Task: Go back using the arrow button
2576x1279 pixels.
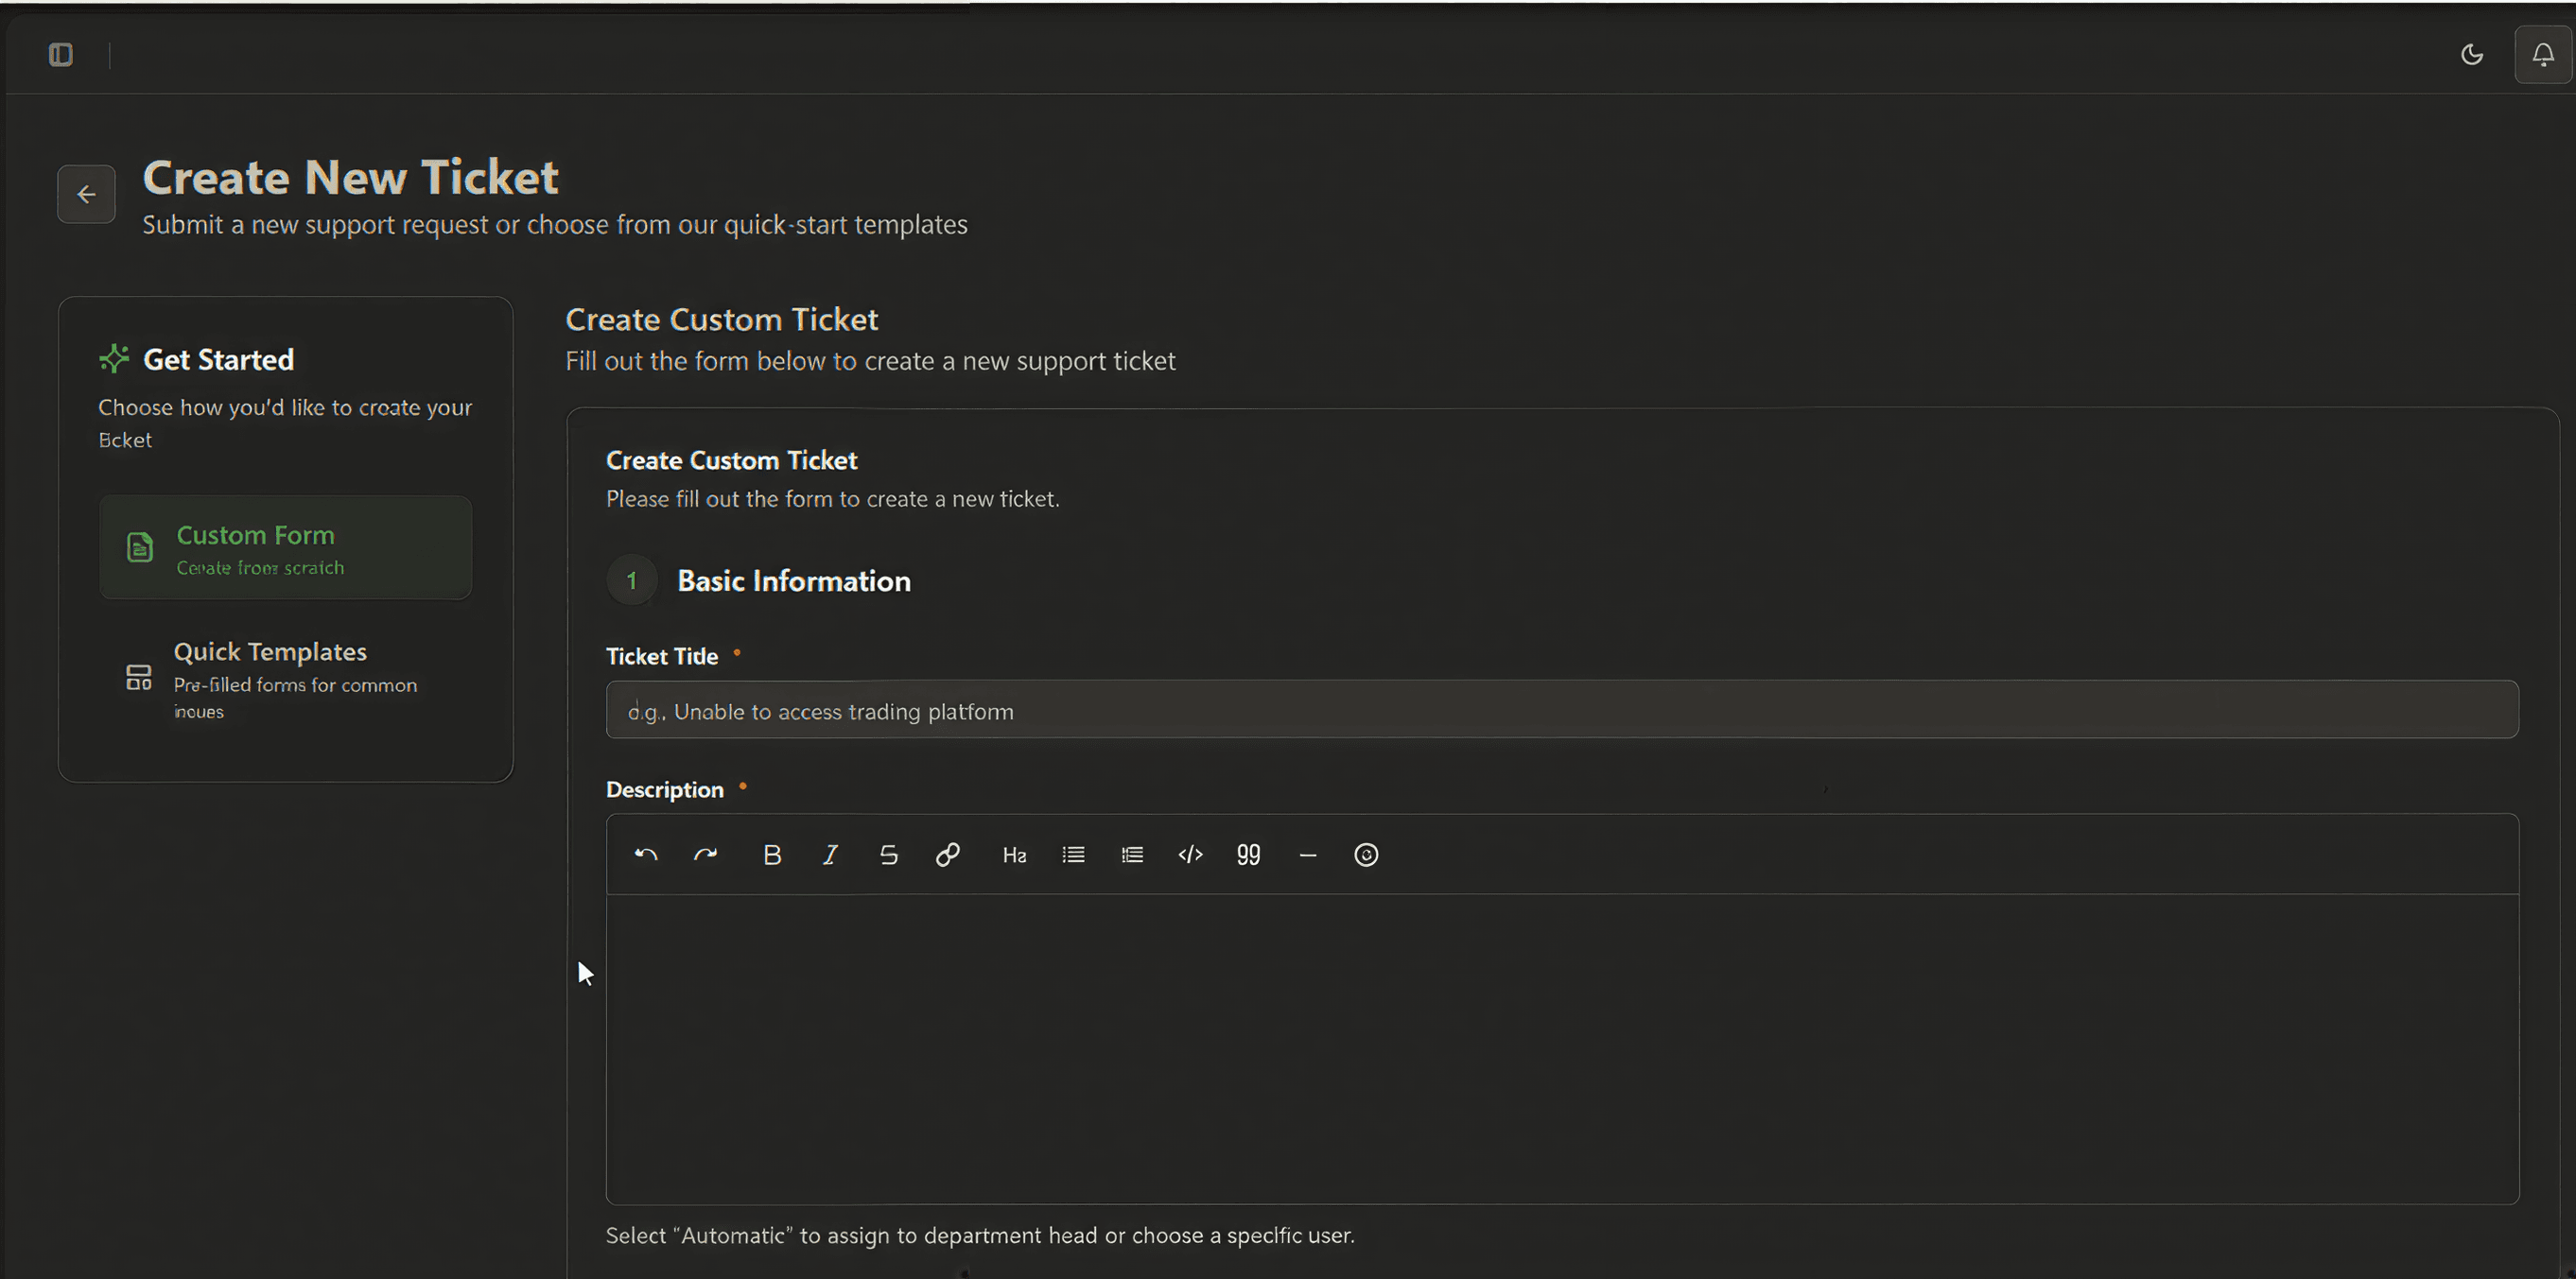Action: (x=85, y=193)
